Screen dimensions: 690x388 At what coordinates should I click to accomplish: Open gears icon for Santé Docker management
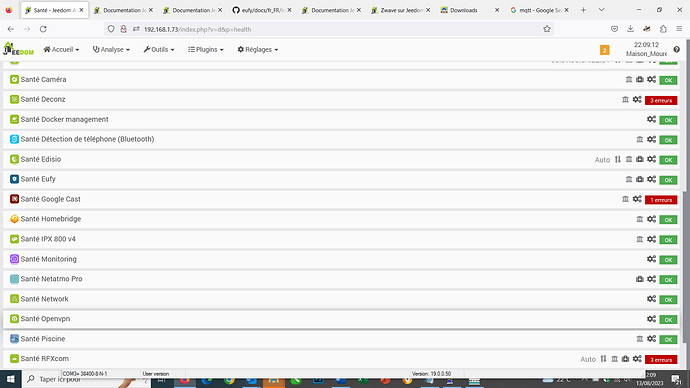point(651,120)
